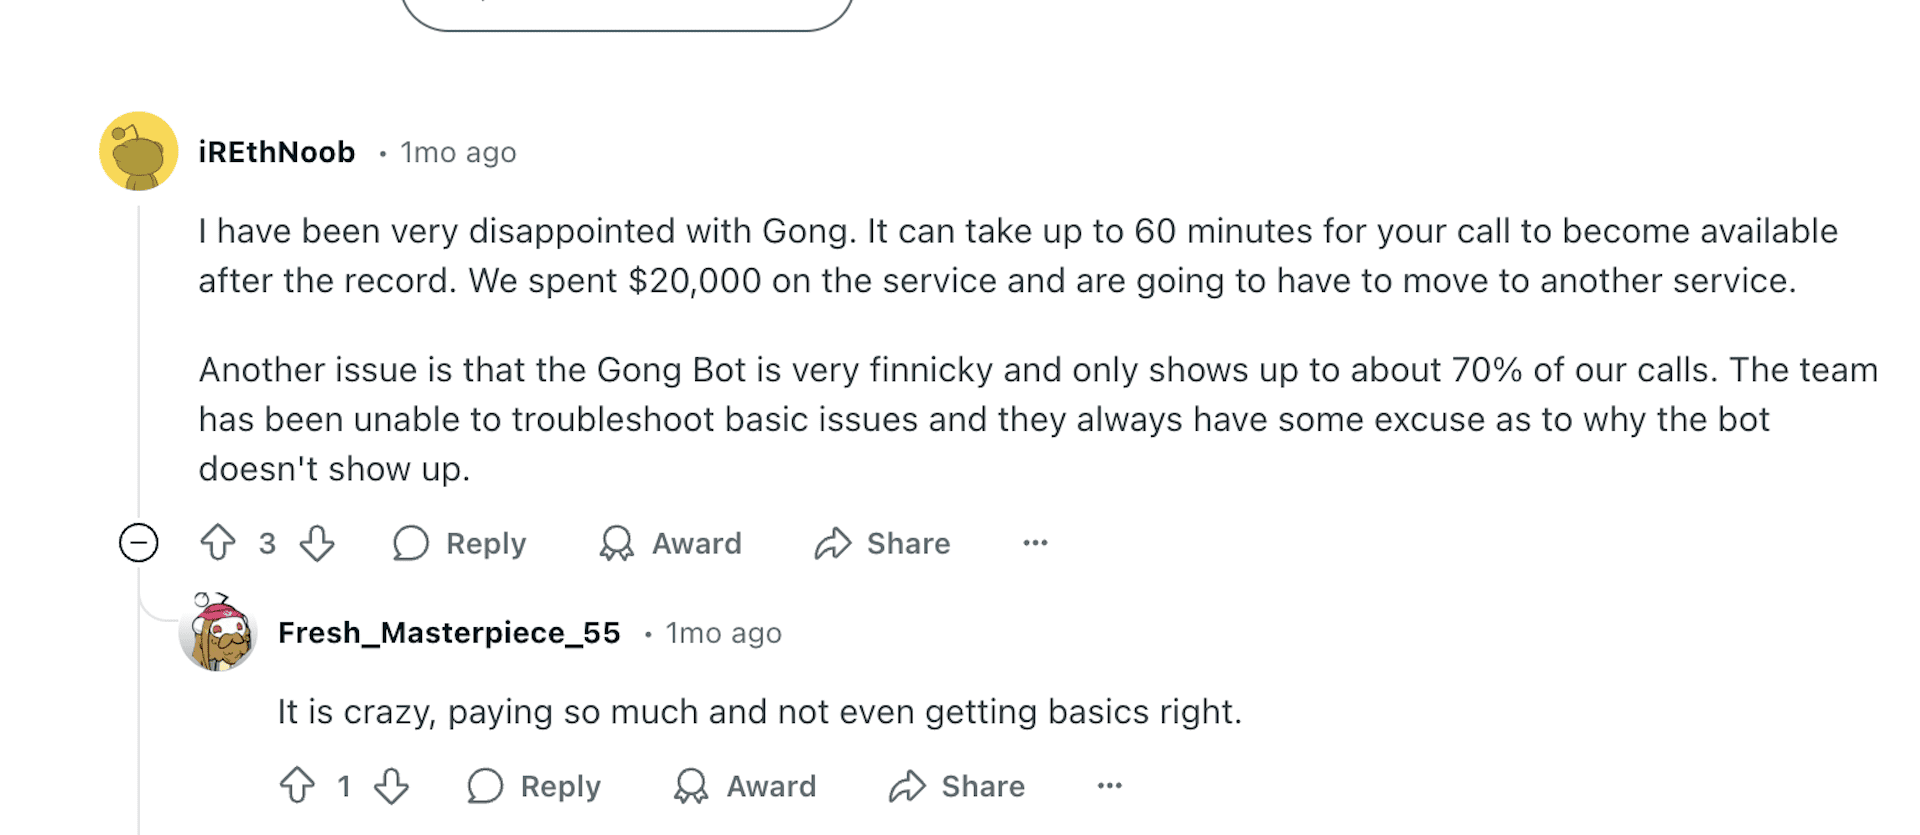Click Fresh_Masterpiece_55's avatar image

[218, 632]
